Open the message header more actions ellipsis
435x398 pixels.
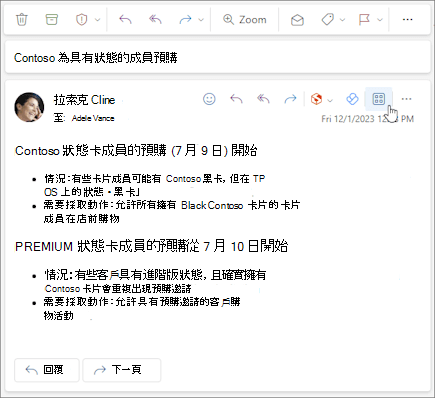(x=406, y=99)
